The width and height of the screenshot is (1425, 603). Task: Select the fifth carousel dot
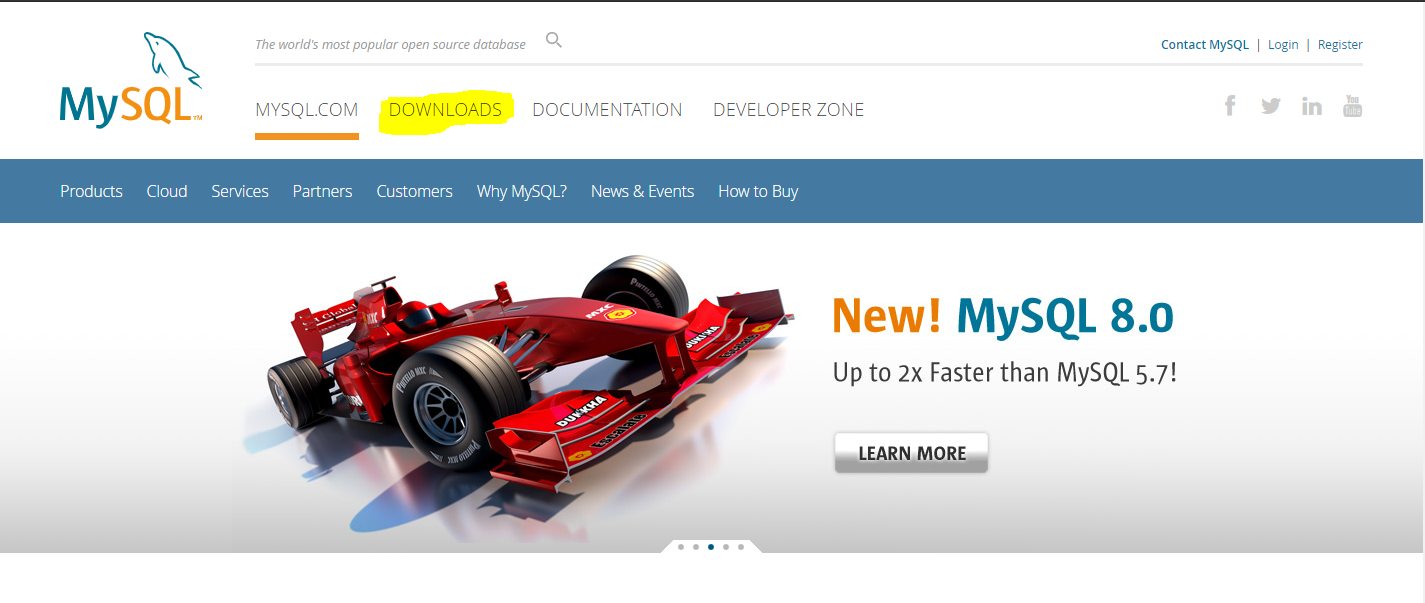click(x=741, y=547)
